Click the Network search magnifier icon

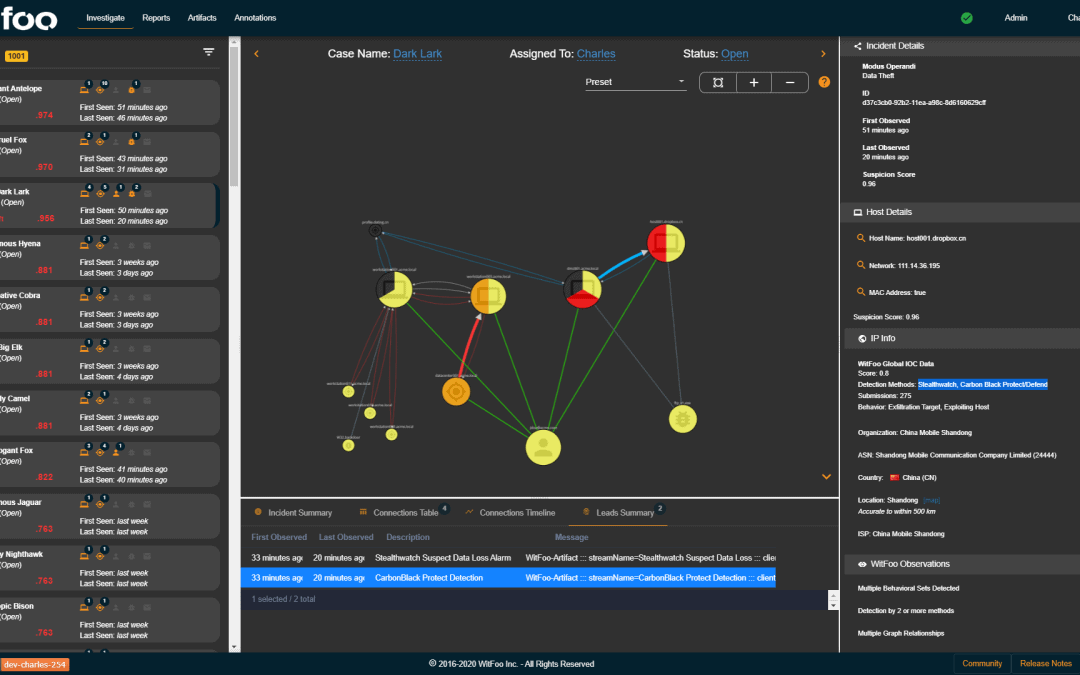click(860, 264)
